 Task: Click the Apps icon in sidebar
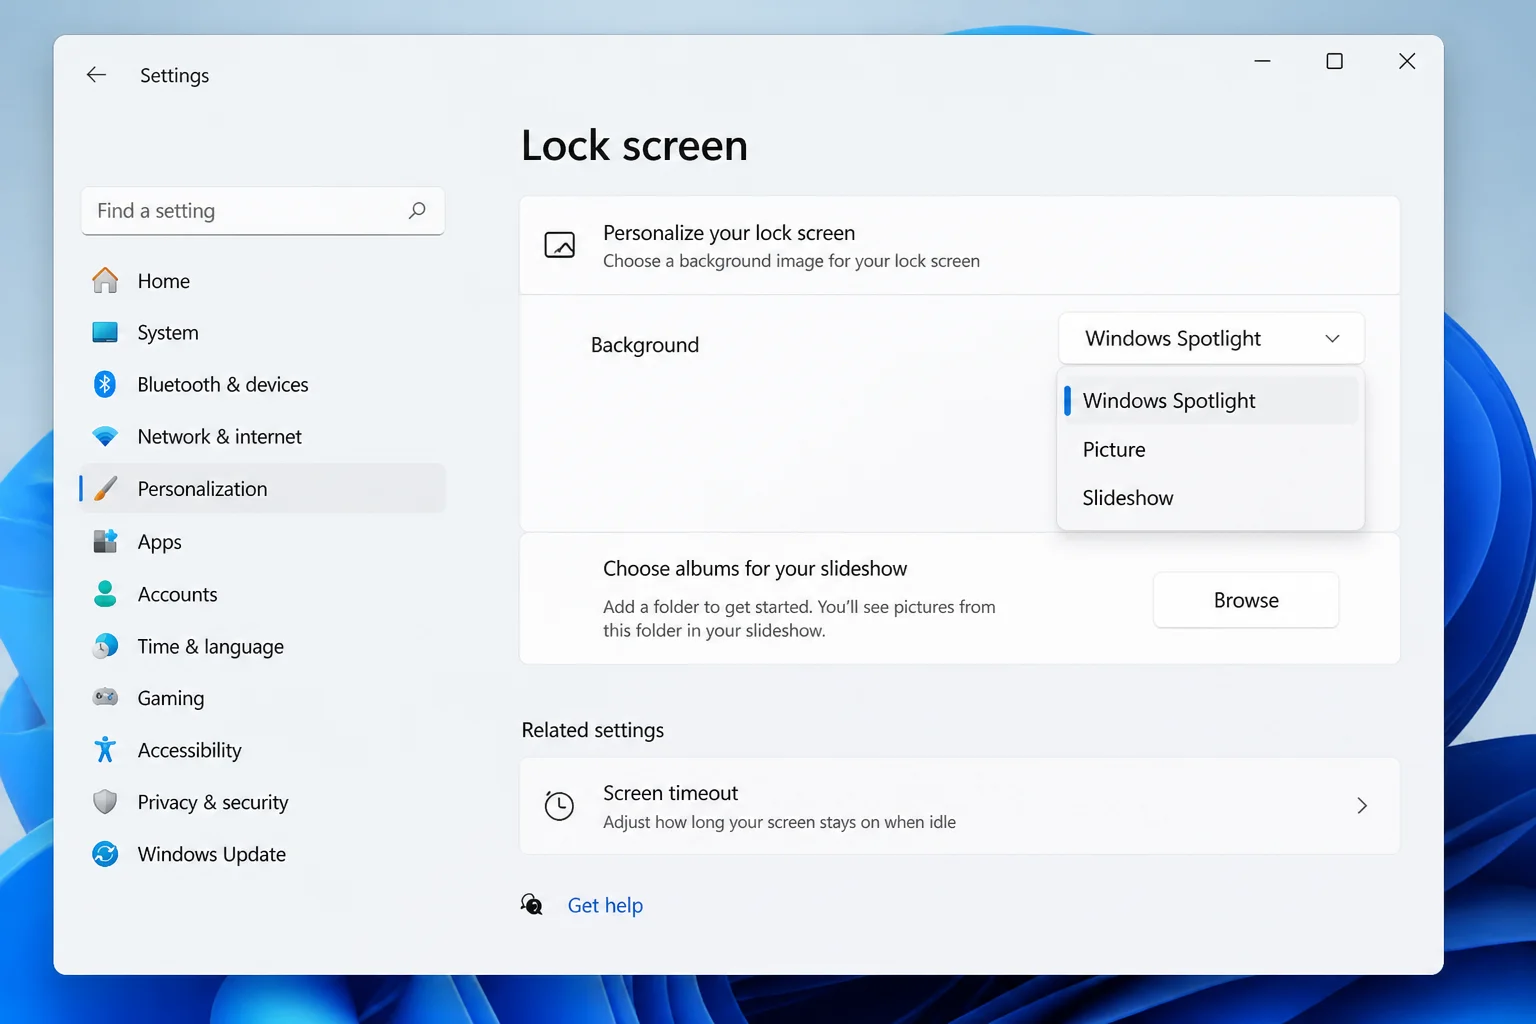click(x=105, y=542)
